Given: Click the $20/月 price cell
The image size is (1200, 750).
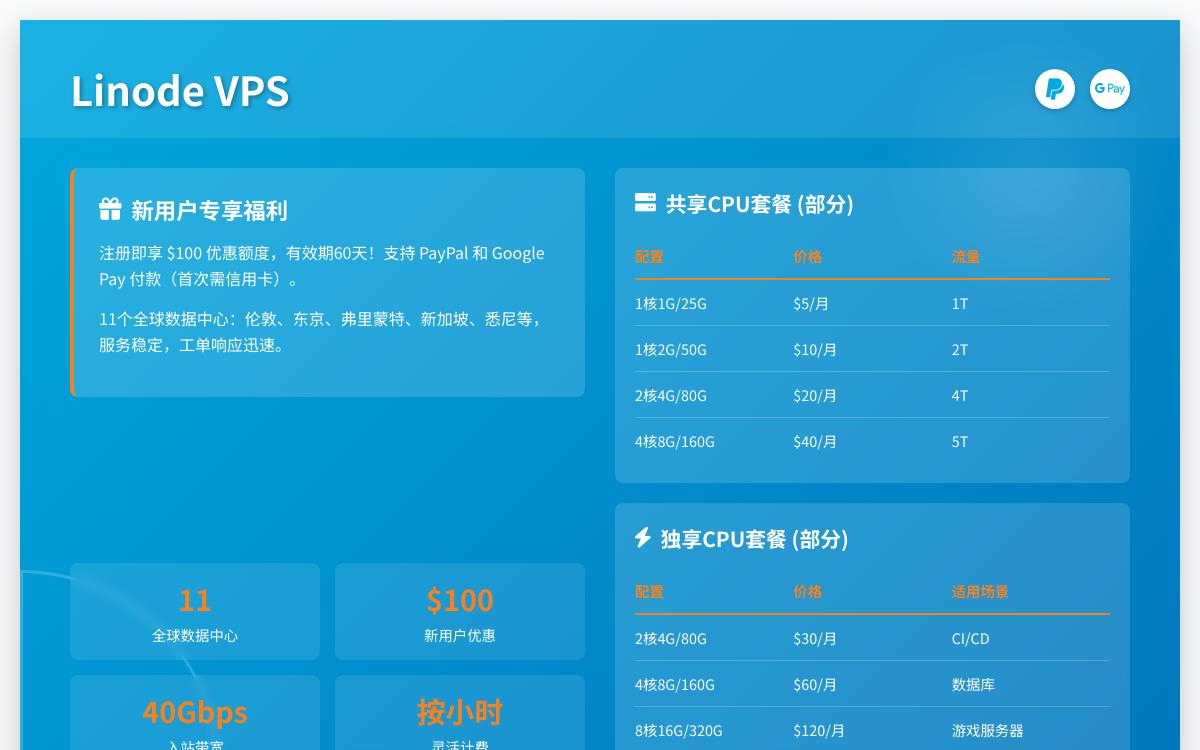Looking at the screenshot, I should tap(815, 395).
